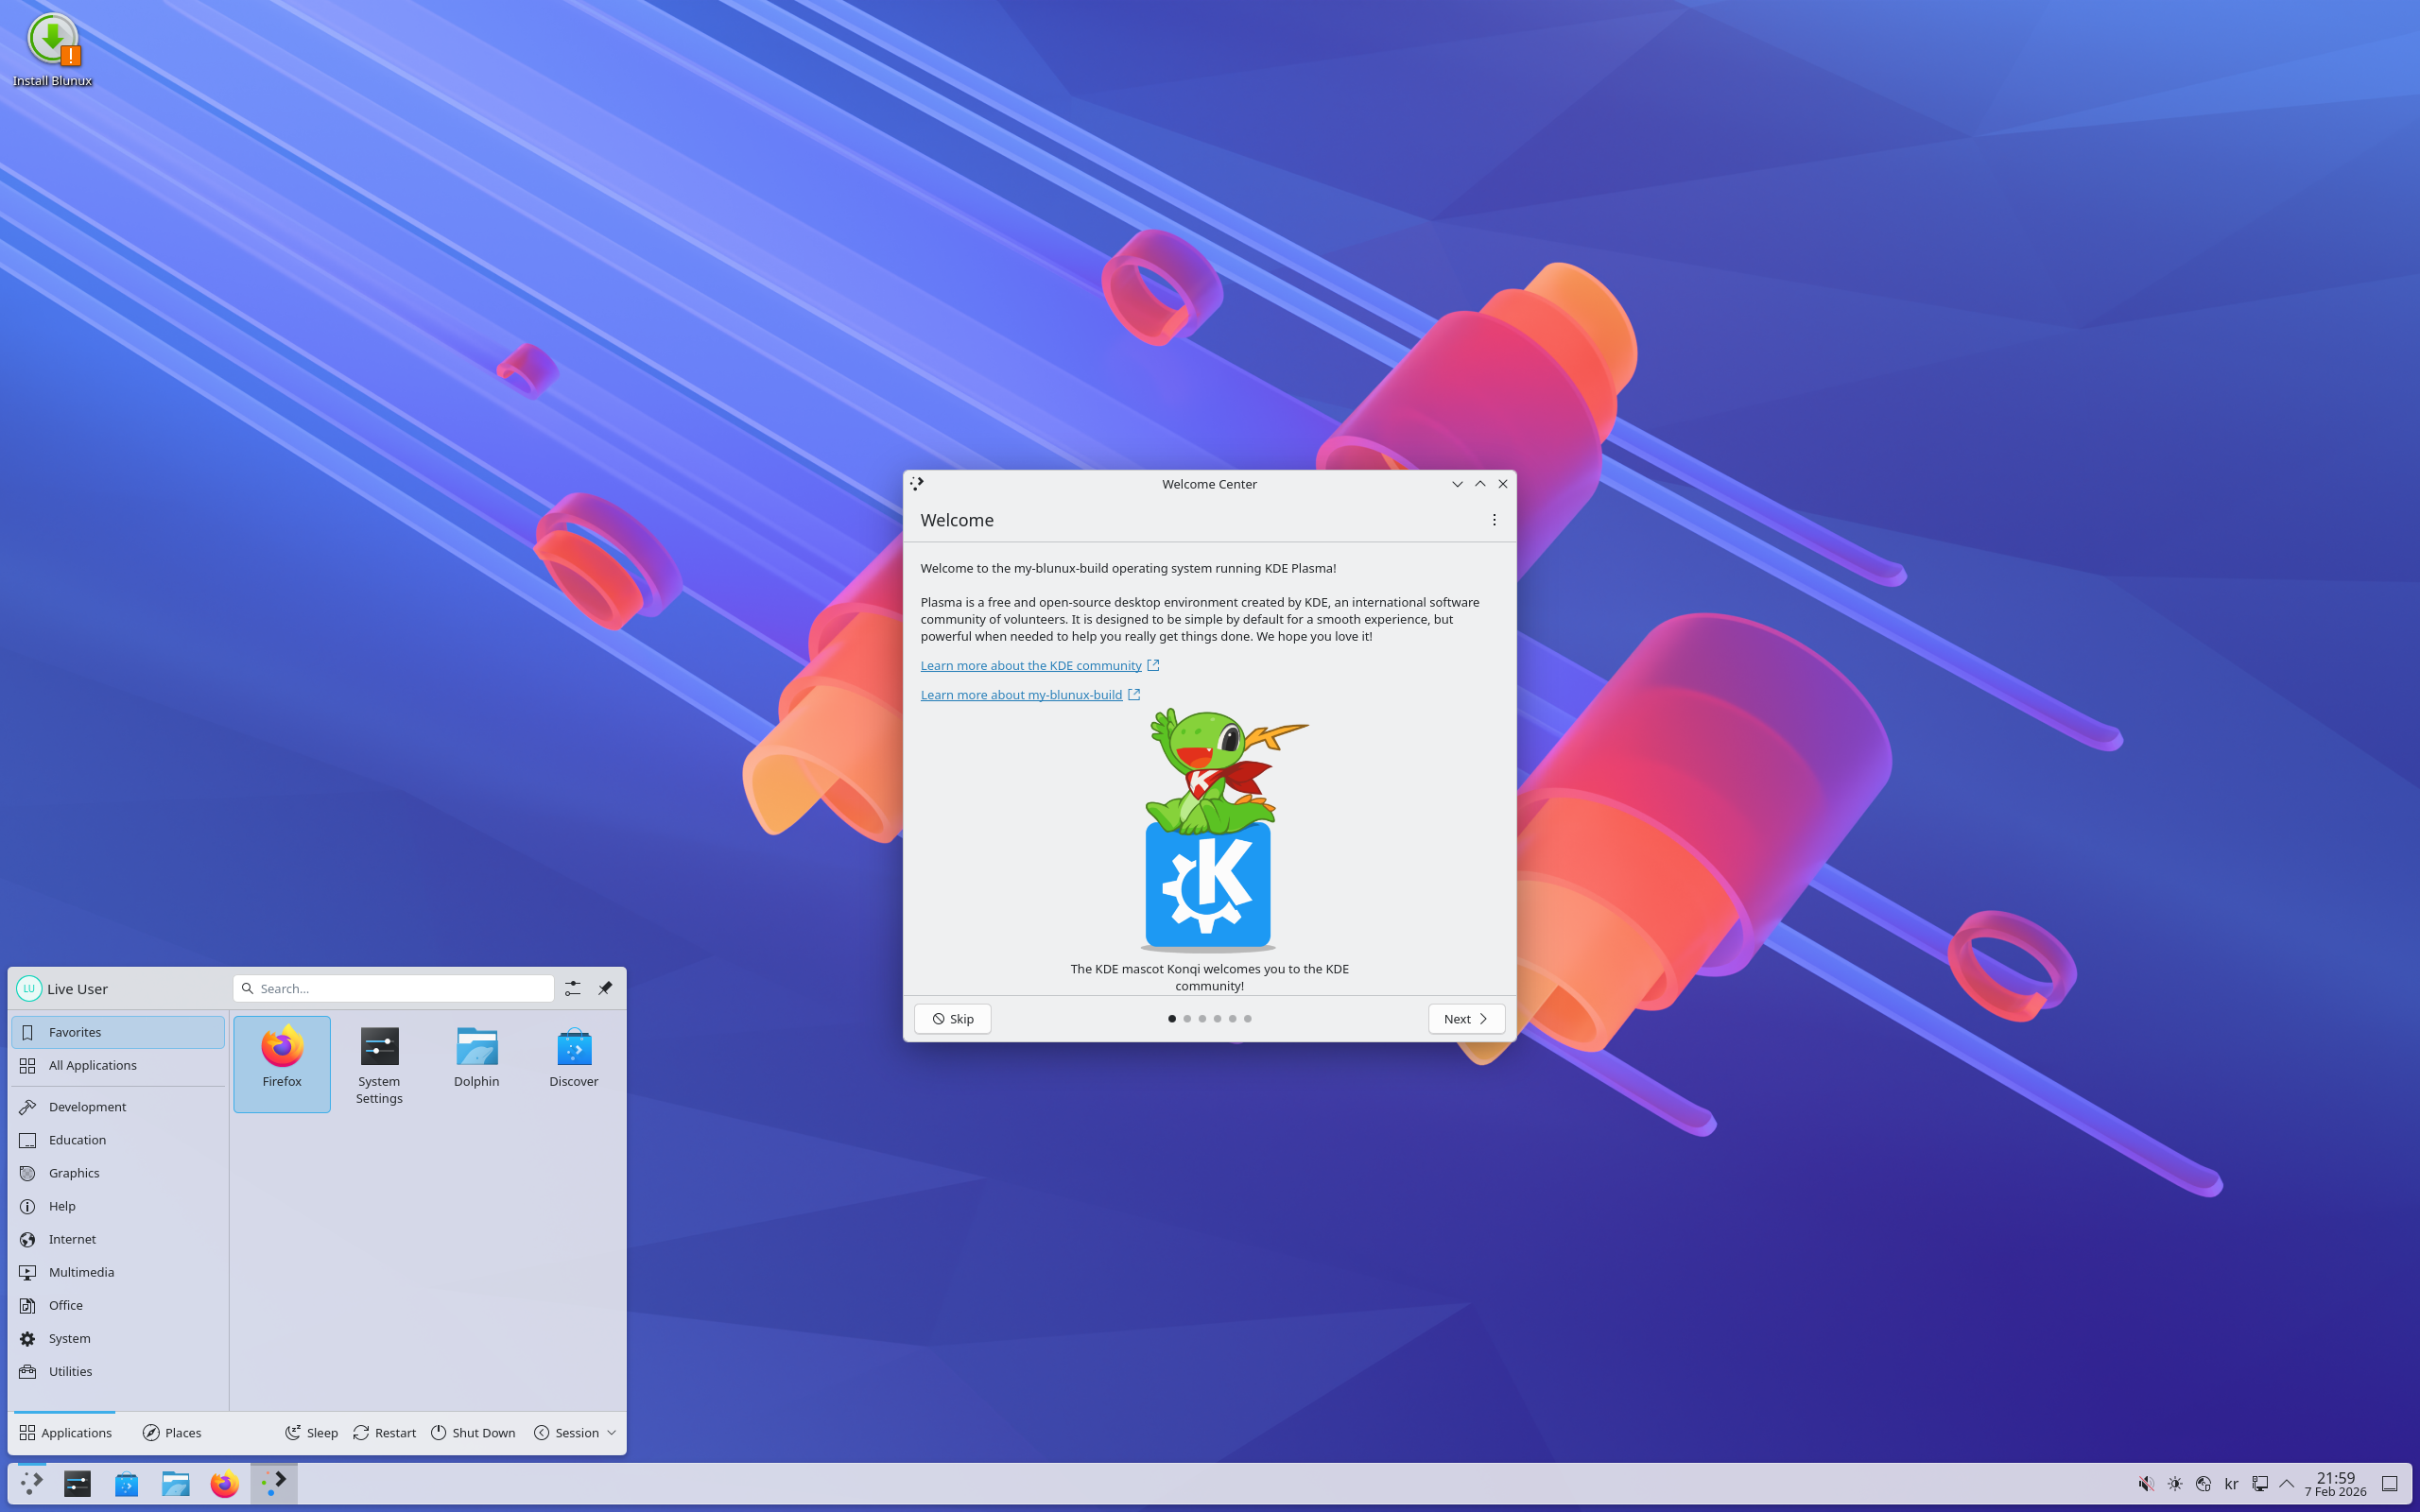Launch Firefox from the taskbar

tap(224, 1484)
